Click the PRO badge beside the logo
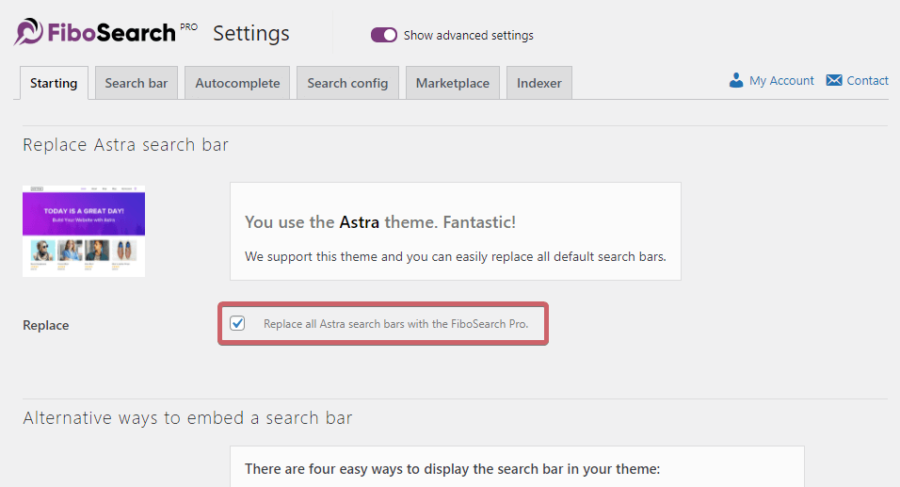The image size is (900, 487). [188, 27]
